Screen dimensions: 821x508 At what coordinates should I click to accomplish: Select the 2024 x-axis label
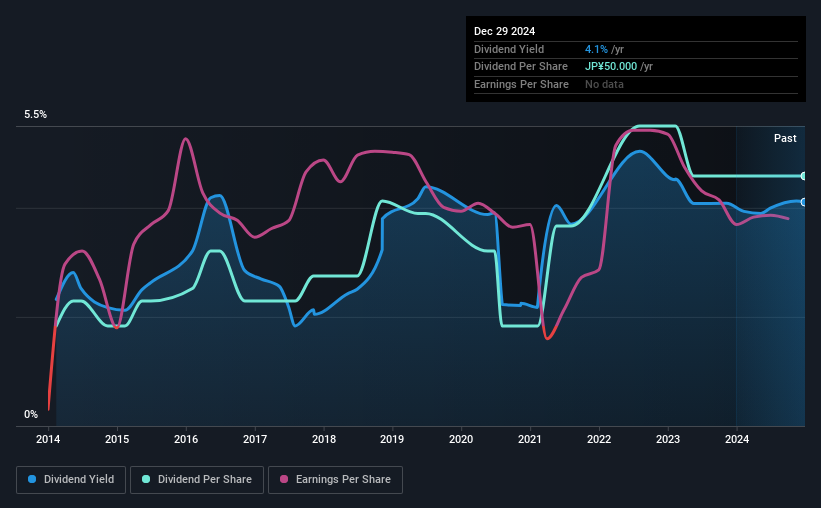(x=737, y=439)
